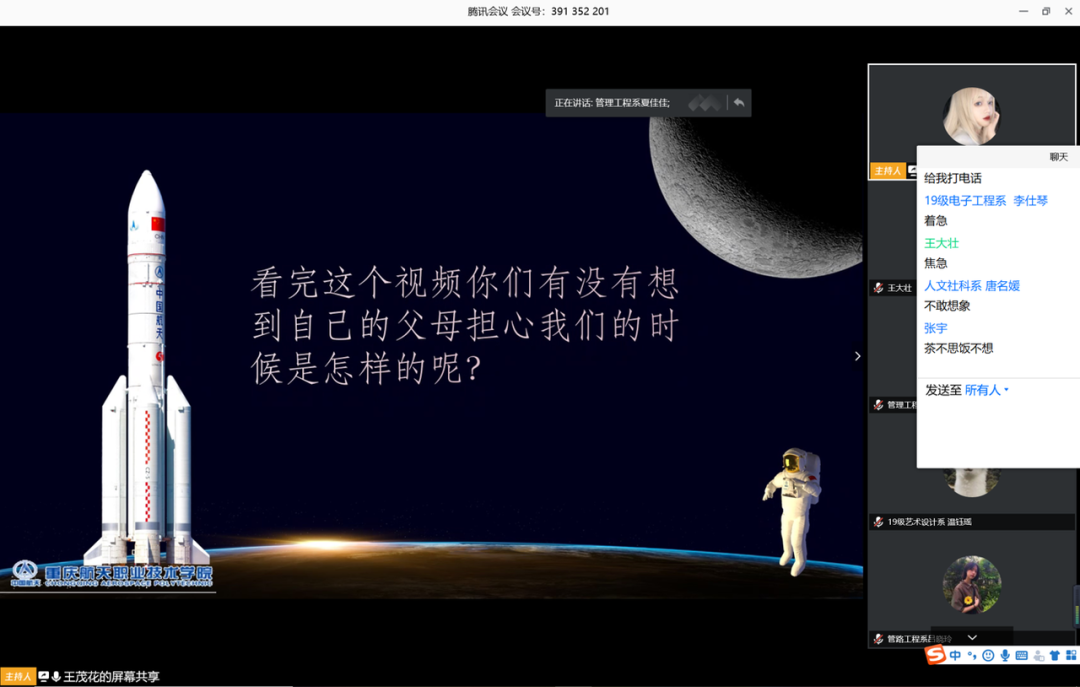Image resolution: width=1080 pixels, height=687 pixels.
Task: Click the muted mic icon for 管路工程系 participant
Action: coord(878,639)
